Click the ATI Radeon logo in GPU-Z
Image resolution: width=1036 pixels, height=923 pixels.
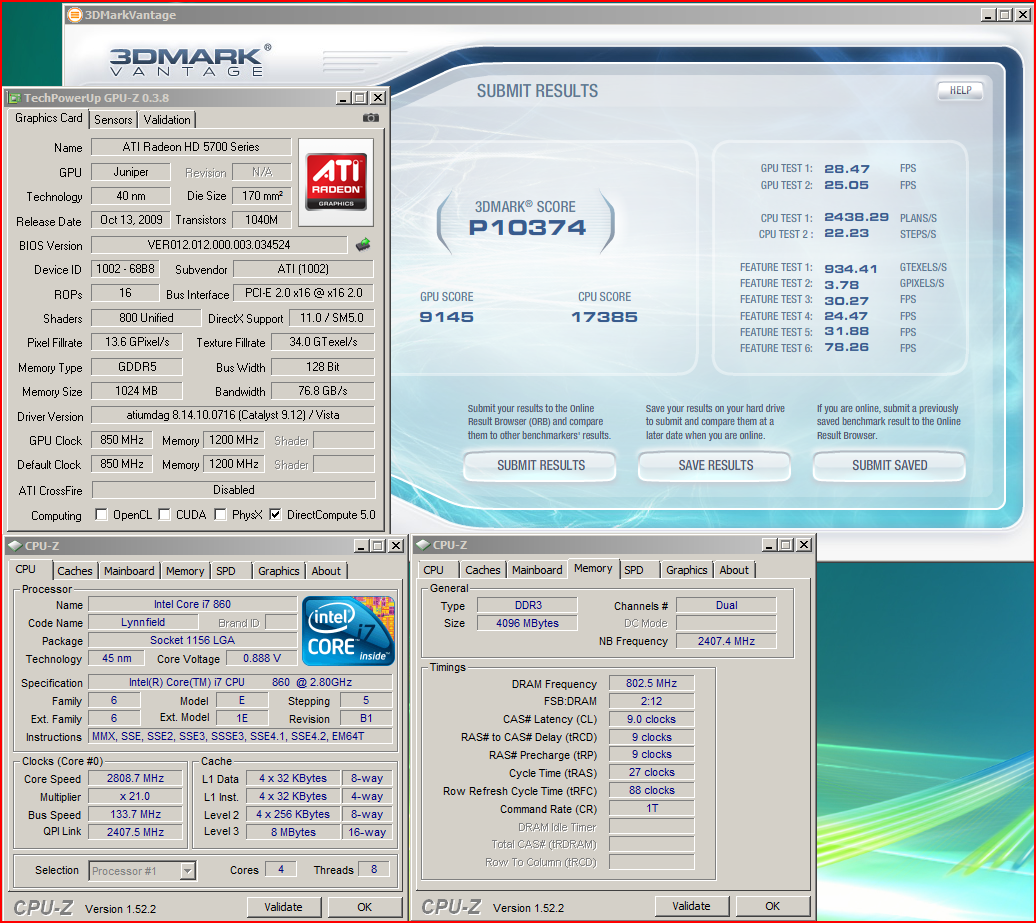click(336, 182)
